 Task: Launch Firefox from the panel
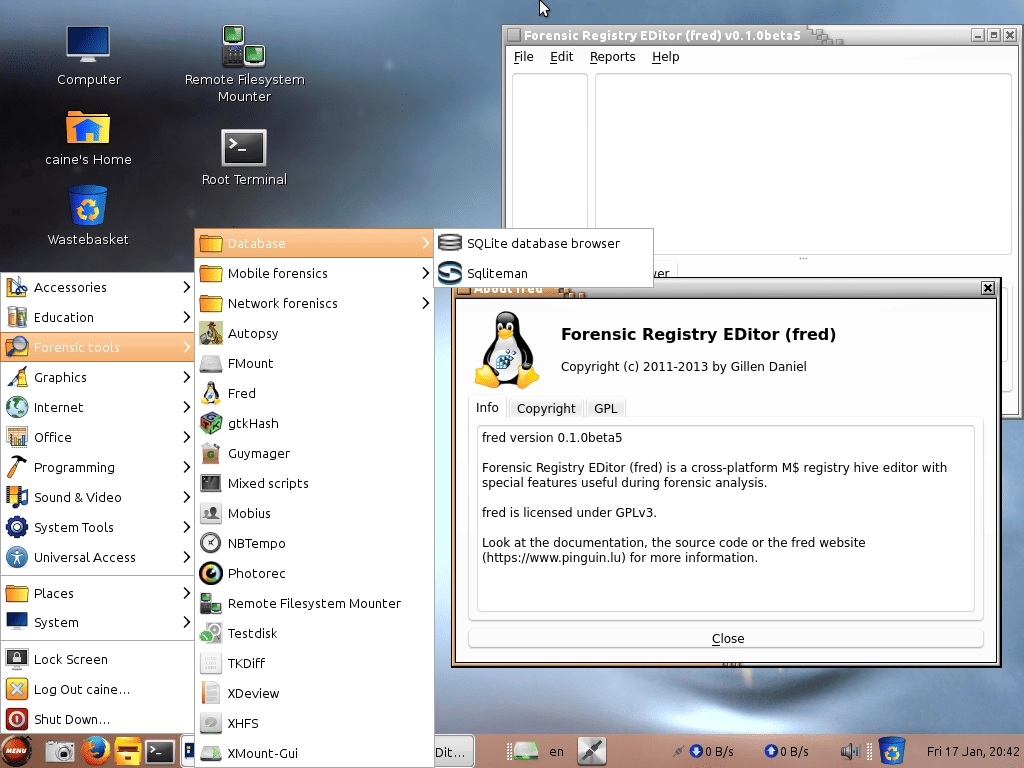click(x=95, y=751)
